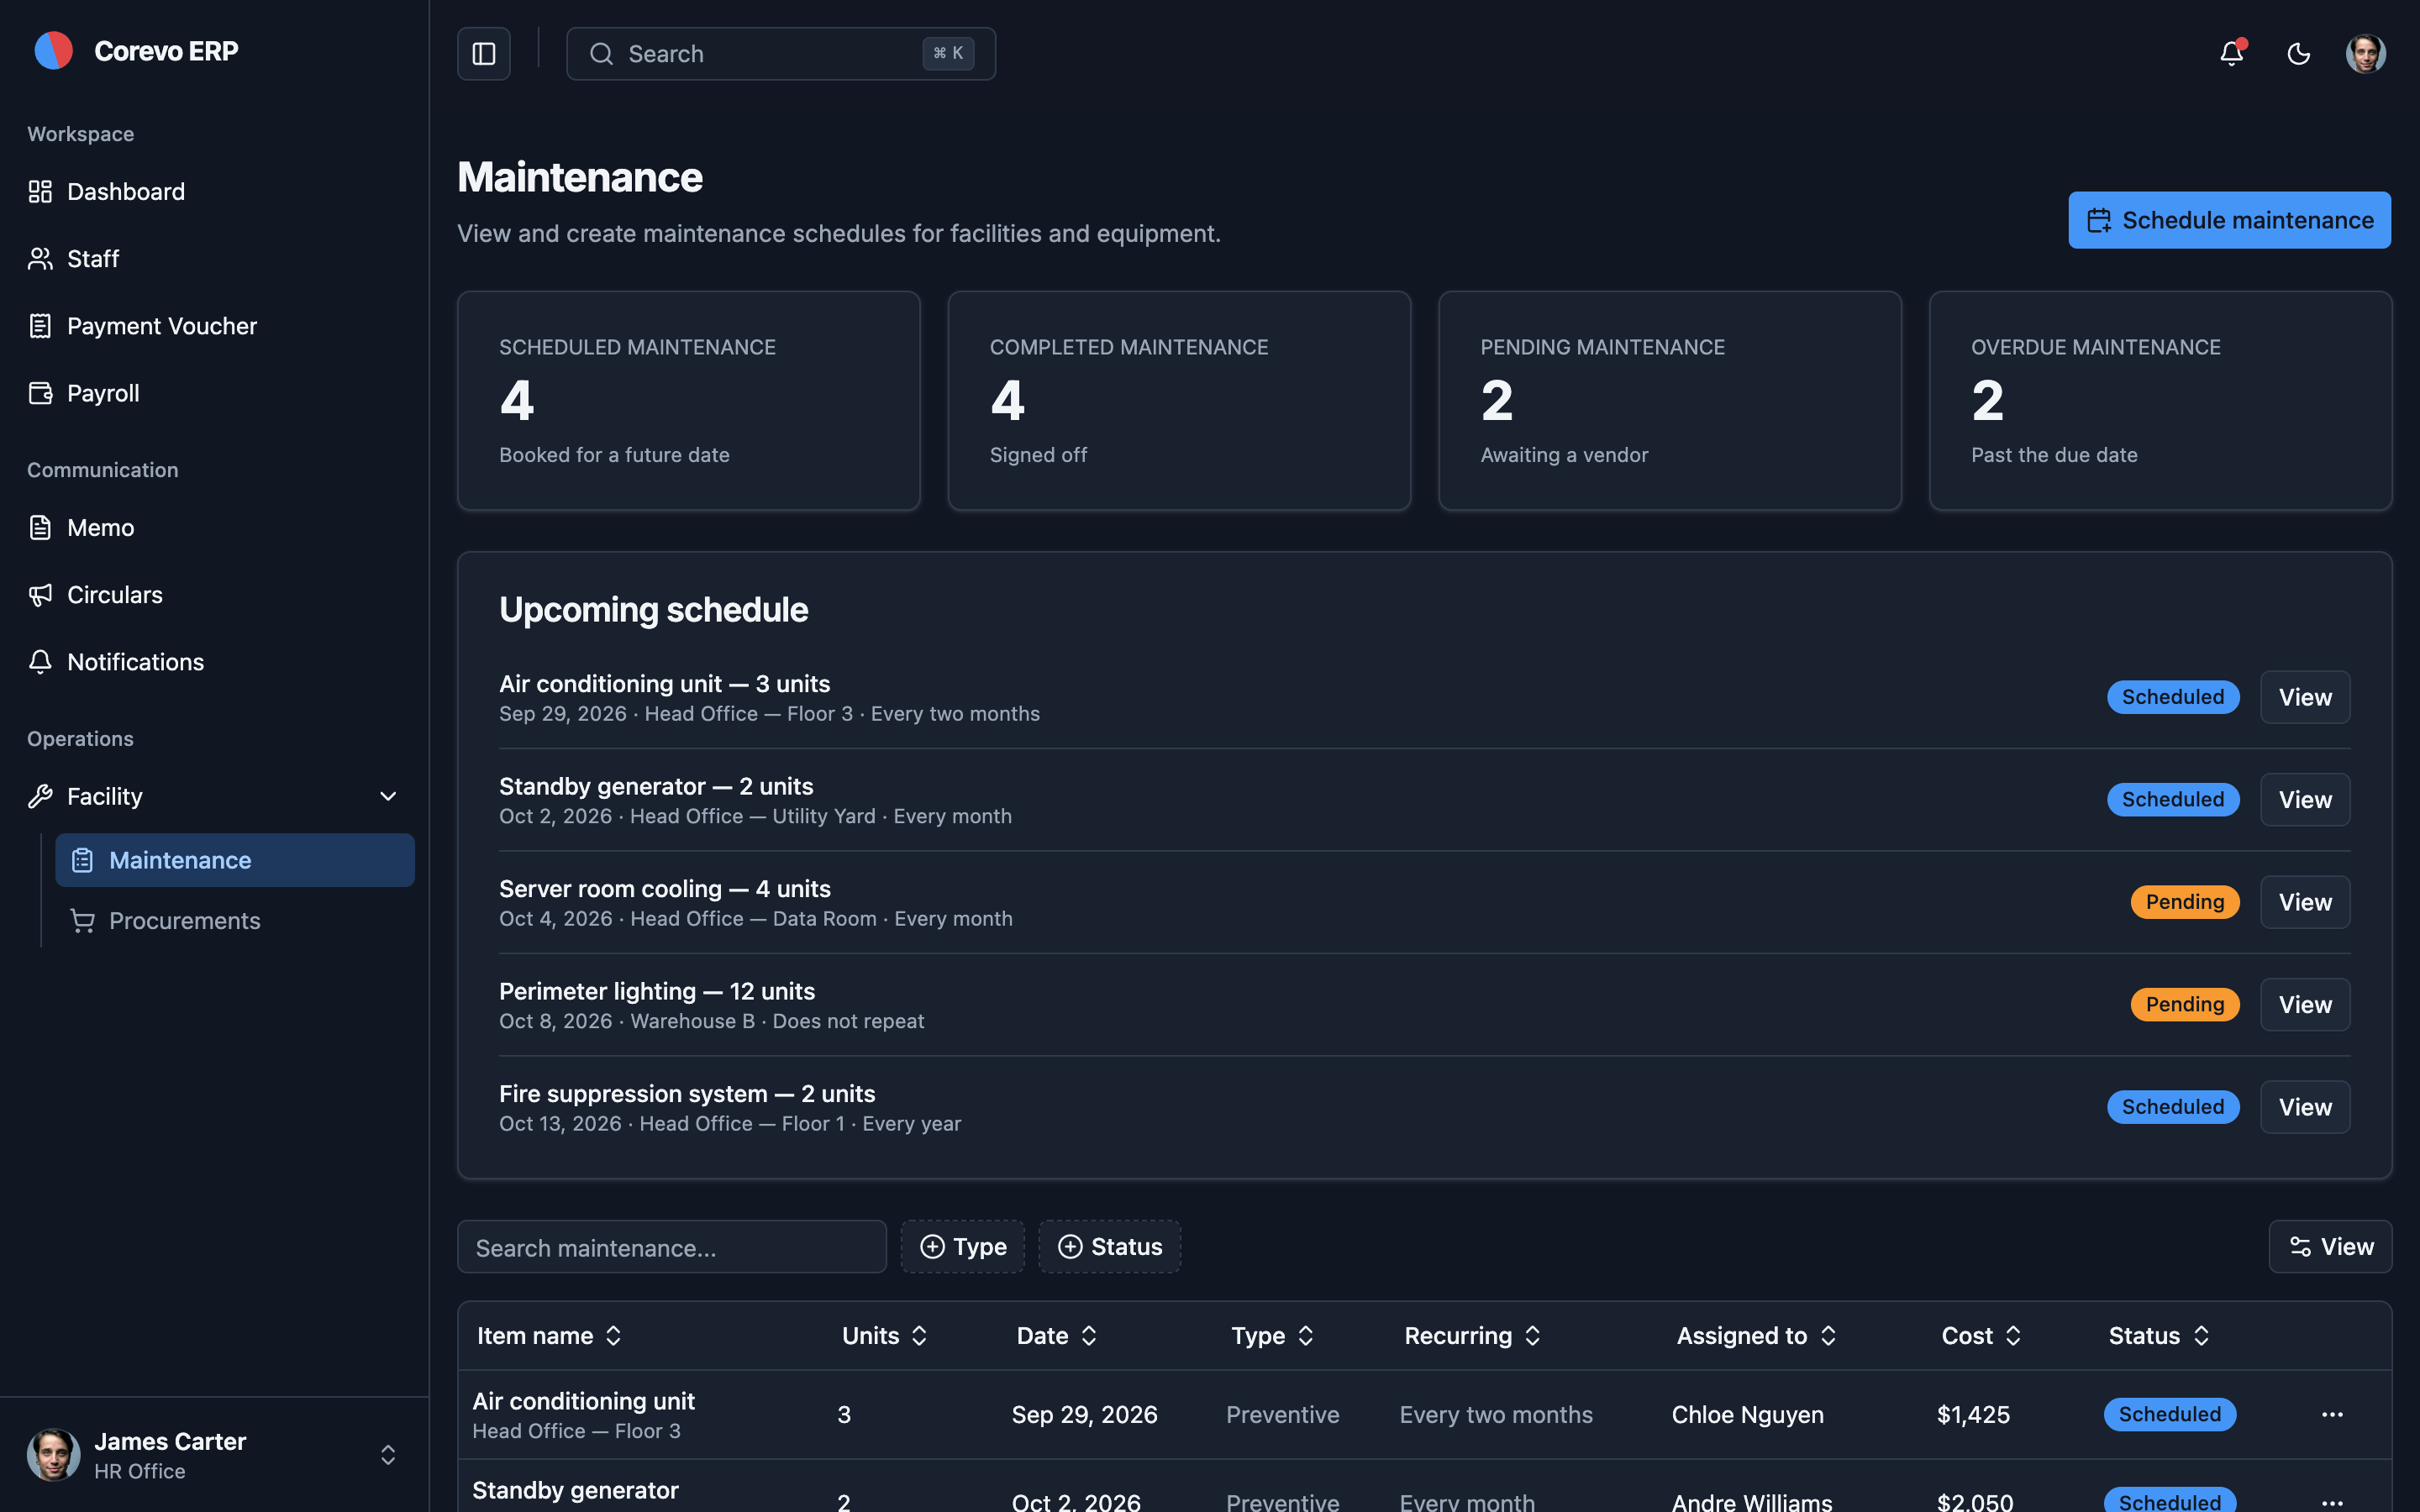This screenshot has width=2420, height=1512.
Task: Sort by Item name column
Action: coord(550,1336)
